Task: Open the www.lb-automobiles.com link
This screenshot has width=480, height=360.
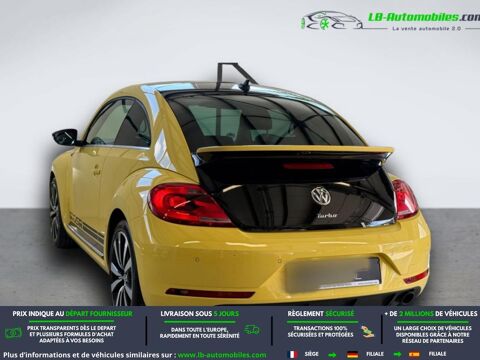Action: [222, 355]
